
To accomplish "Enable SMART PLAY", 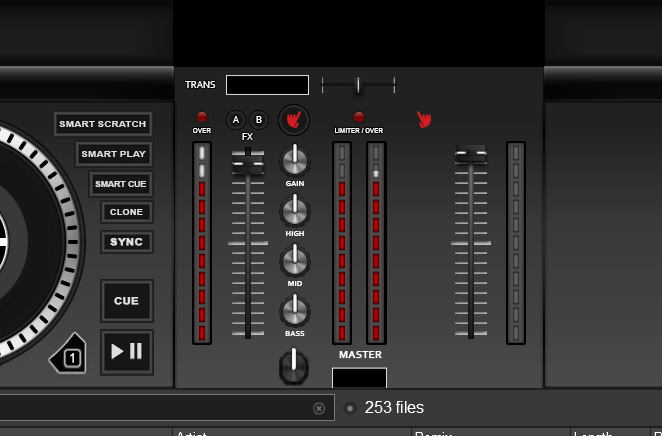I will click(114, 154).
